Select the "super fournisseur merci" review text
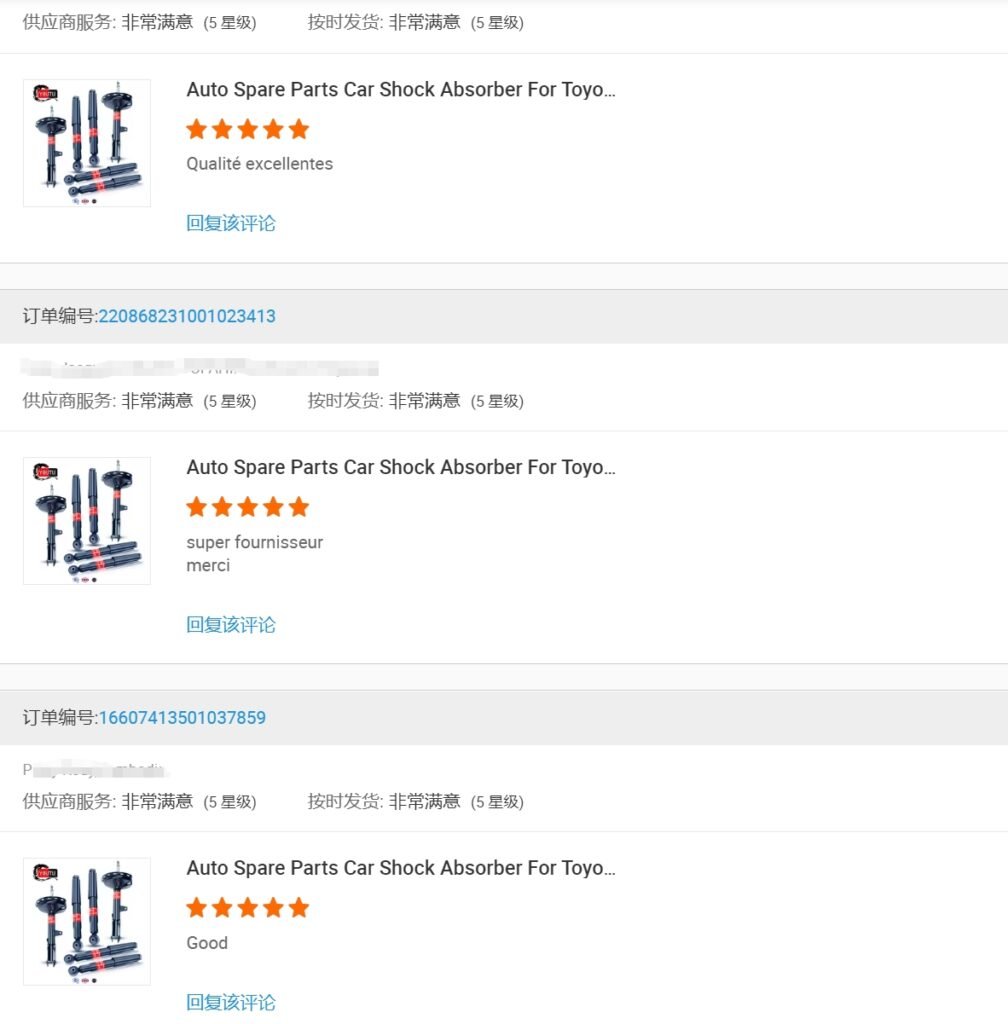The width and height of the screenshot is (1008, 1024). coord(254,553)
